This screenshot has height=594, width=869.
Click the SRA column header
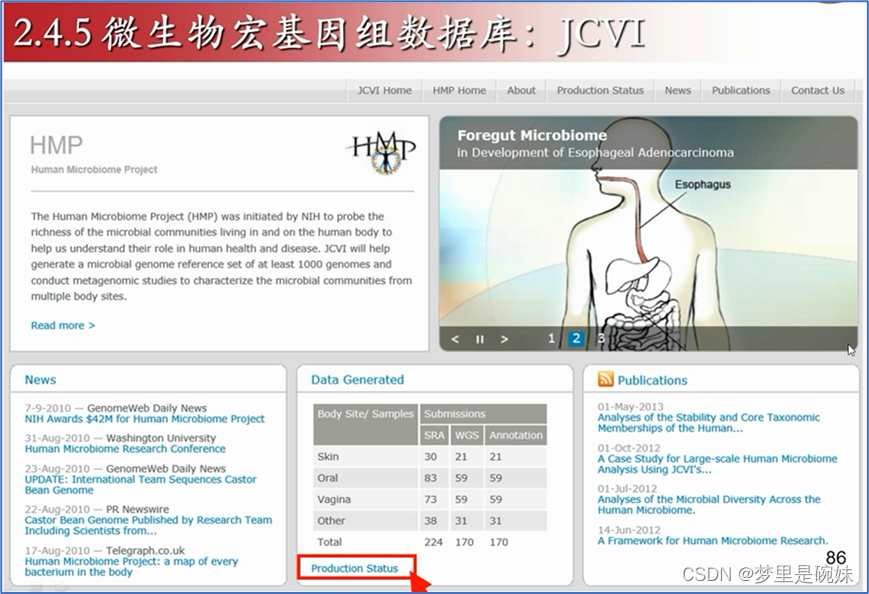pos(434,435)
